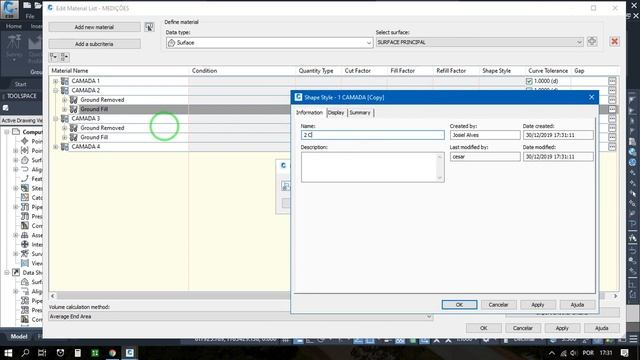Click the horizontal scrollbar right arrow

pyautogui.click(x=615, y=296)
